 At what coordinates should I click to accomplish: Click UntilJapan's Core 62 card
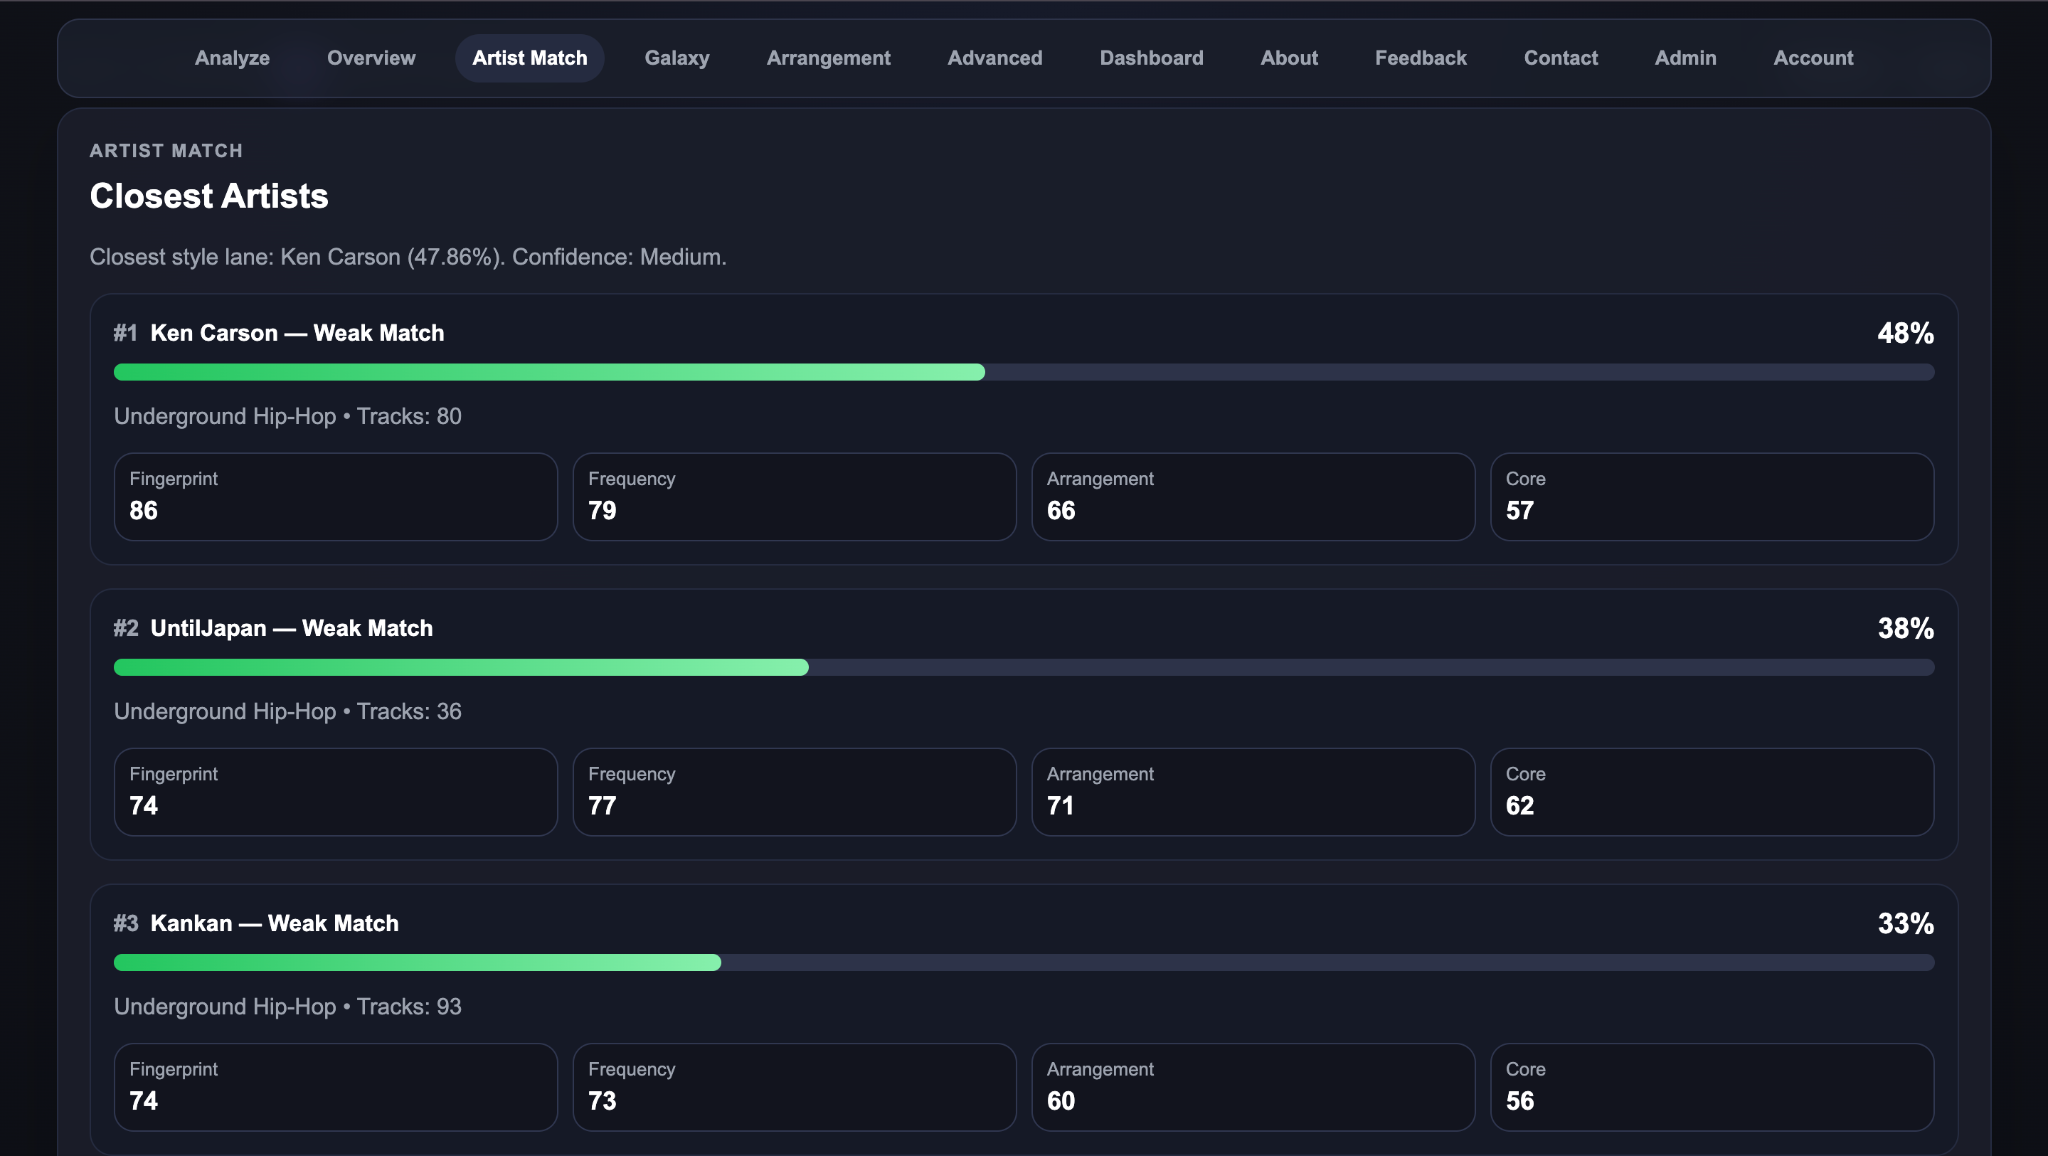click(1713, 792)
